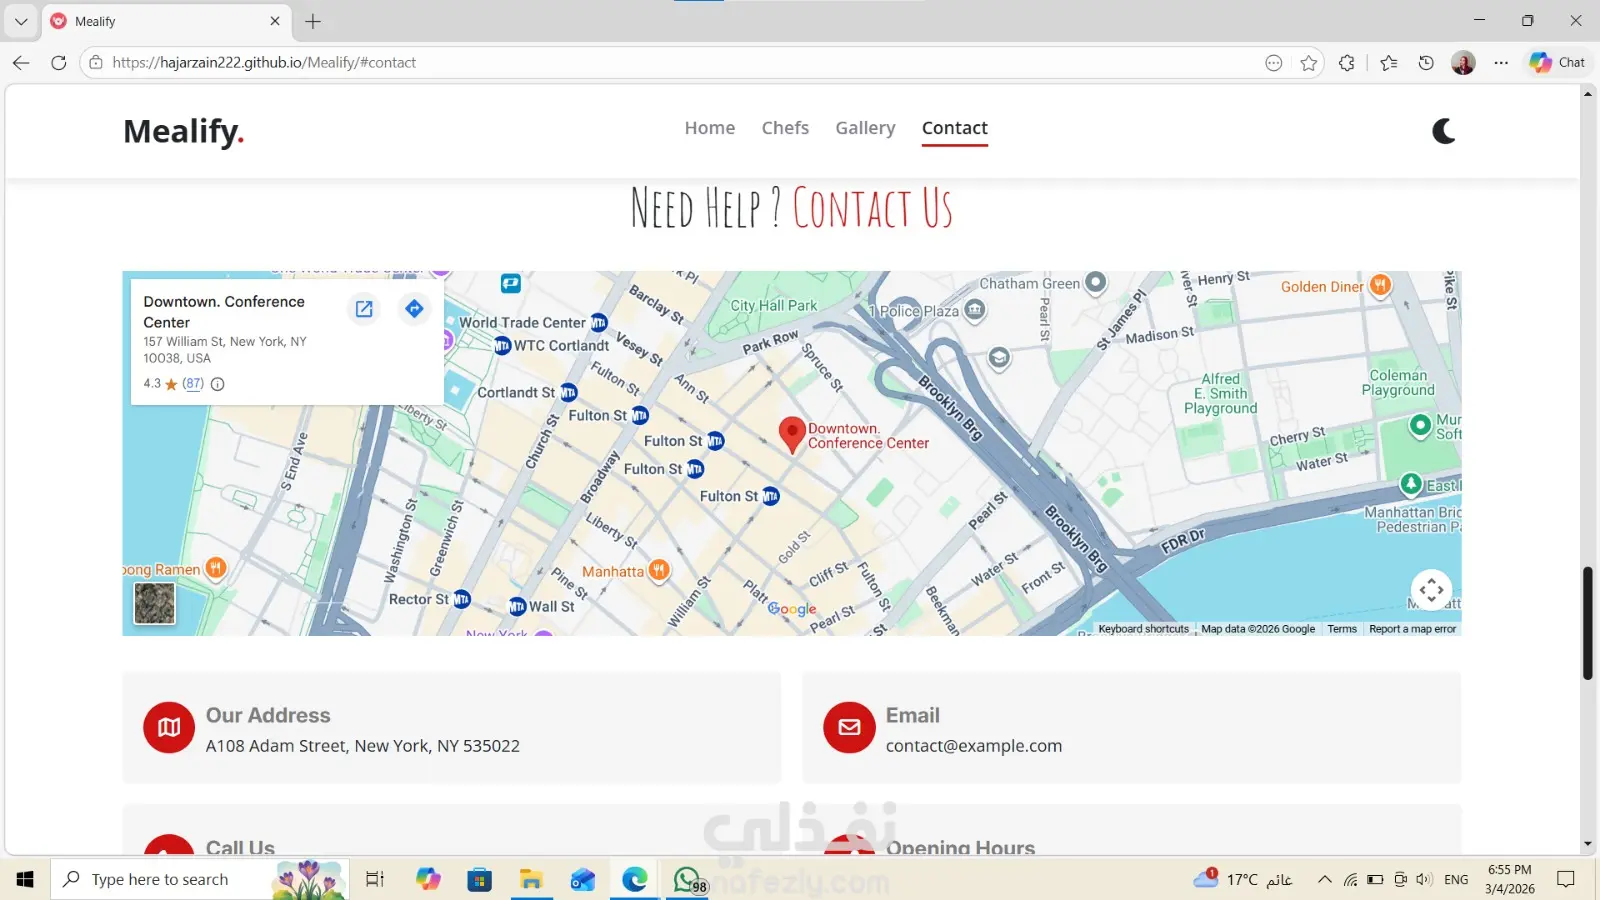Open Task View on the taskbar
The image size is (1600, 900).
click(x=375, y=879)
